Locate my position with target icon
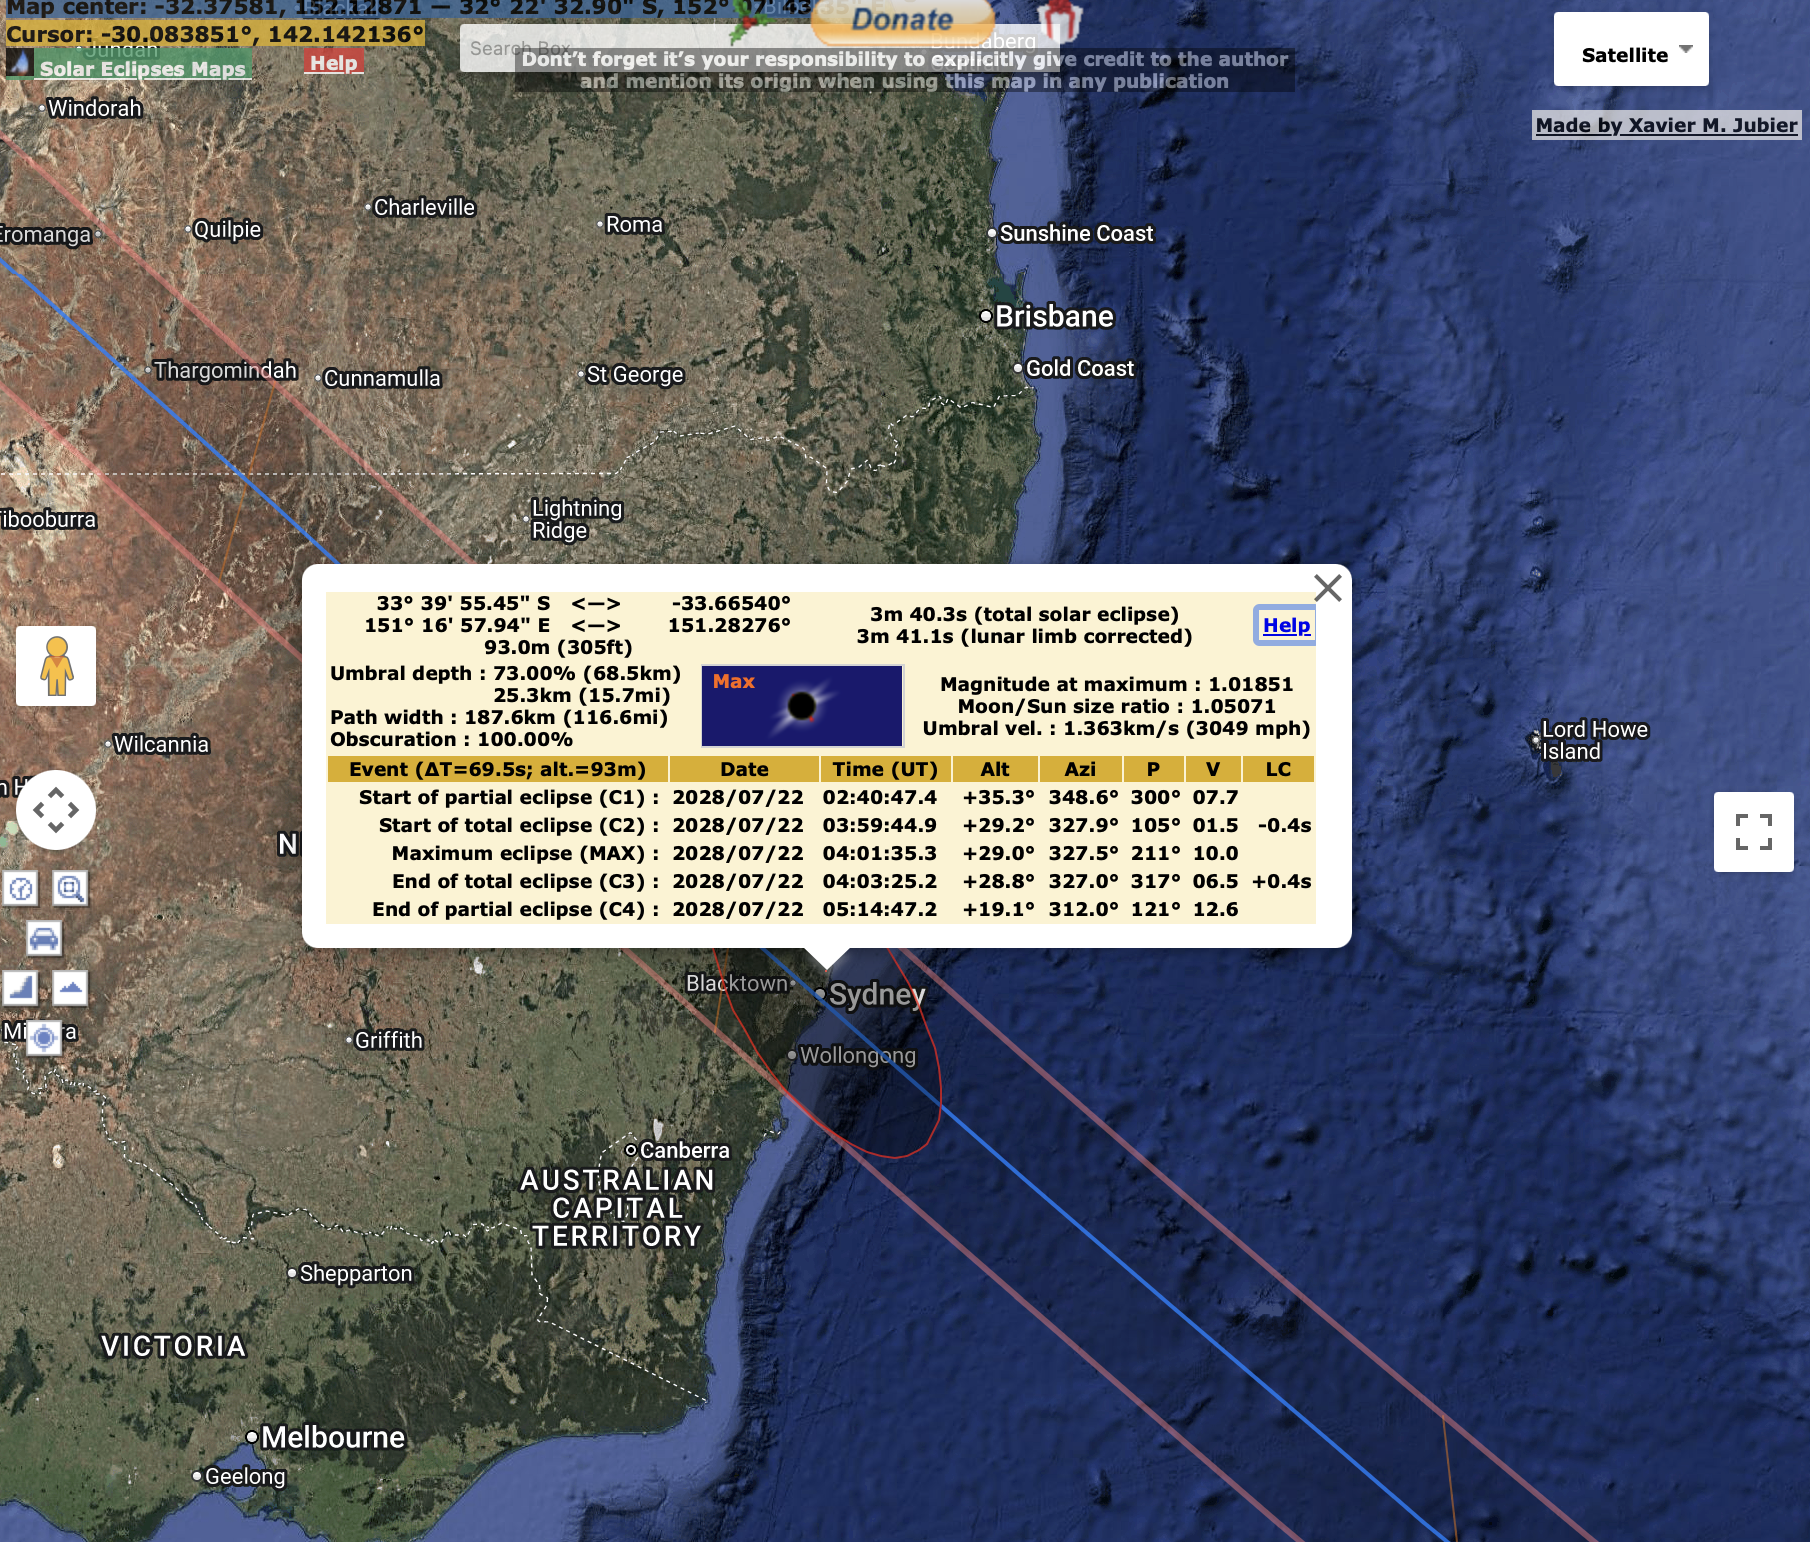The width and height of the screenshot is (1810, 1542). click(x=44, y=1038)
